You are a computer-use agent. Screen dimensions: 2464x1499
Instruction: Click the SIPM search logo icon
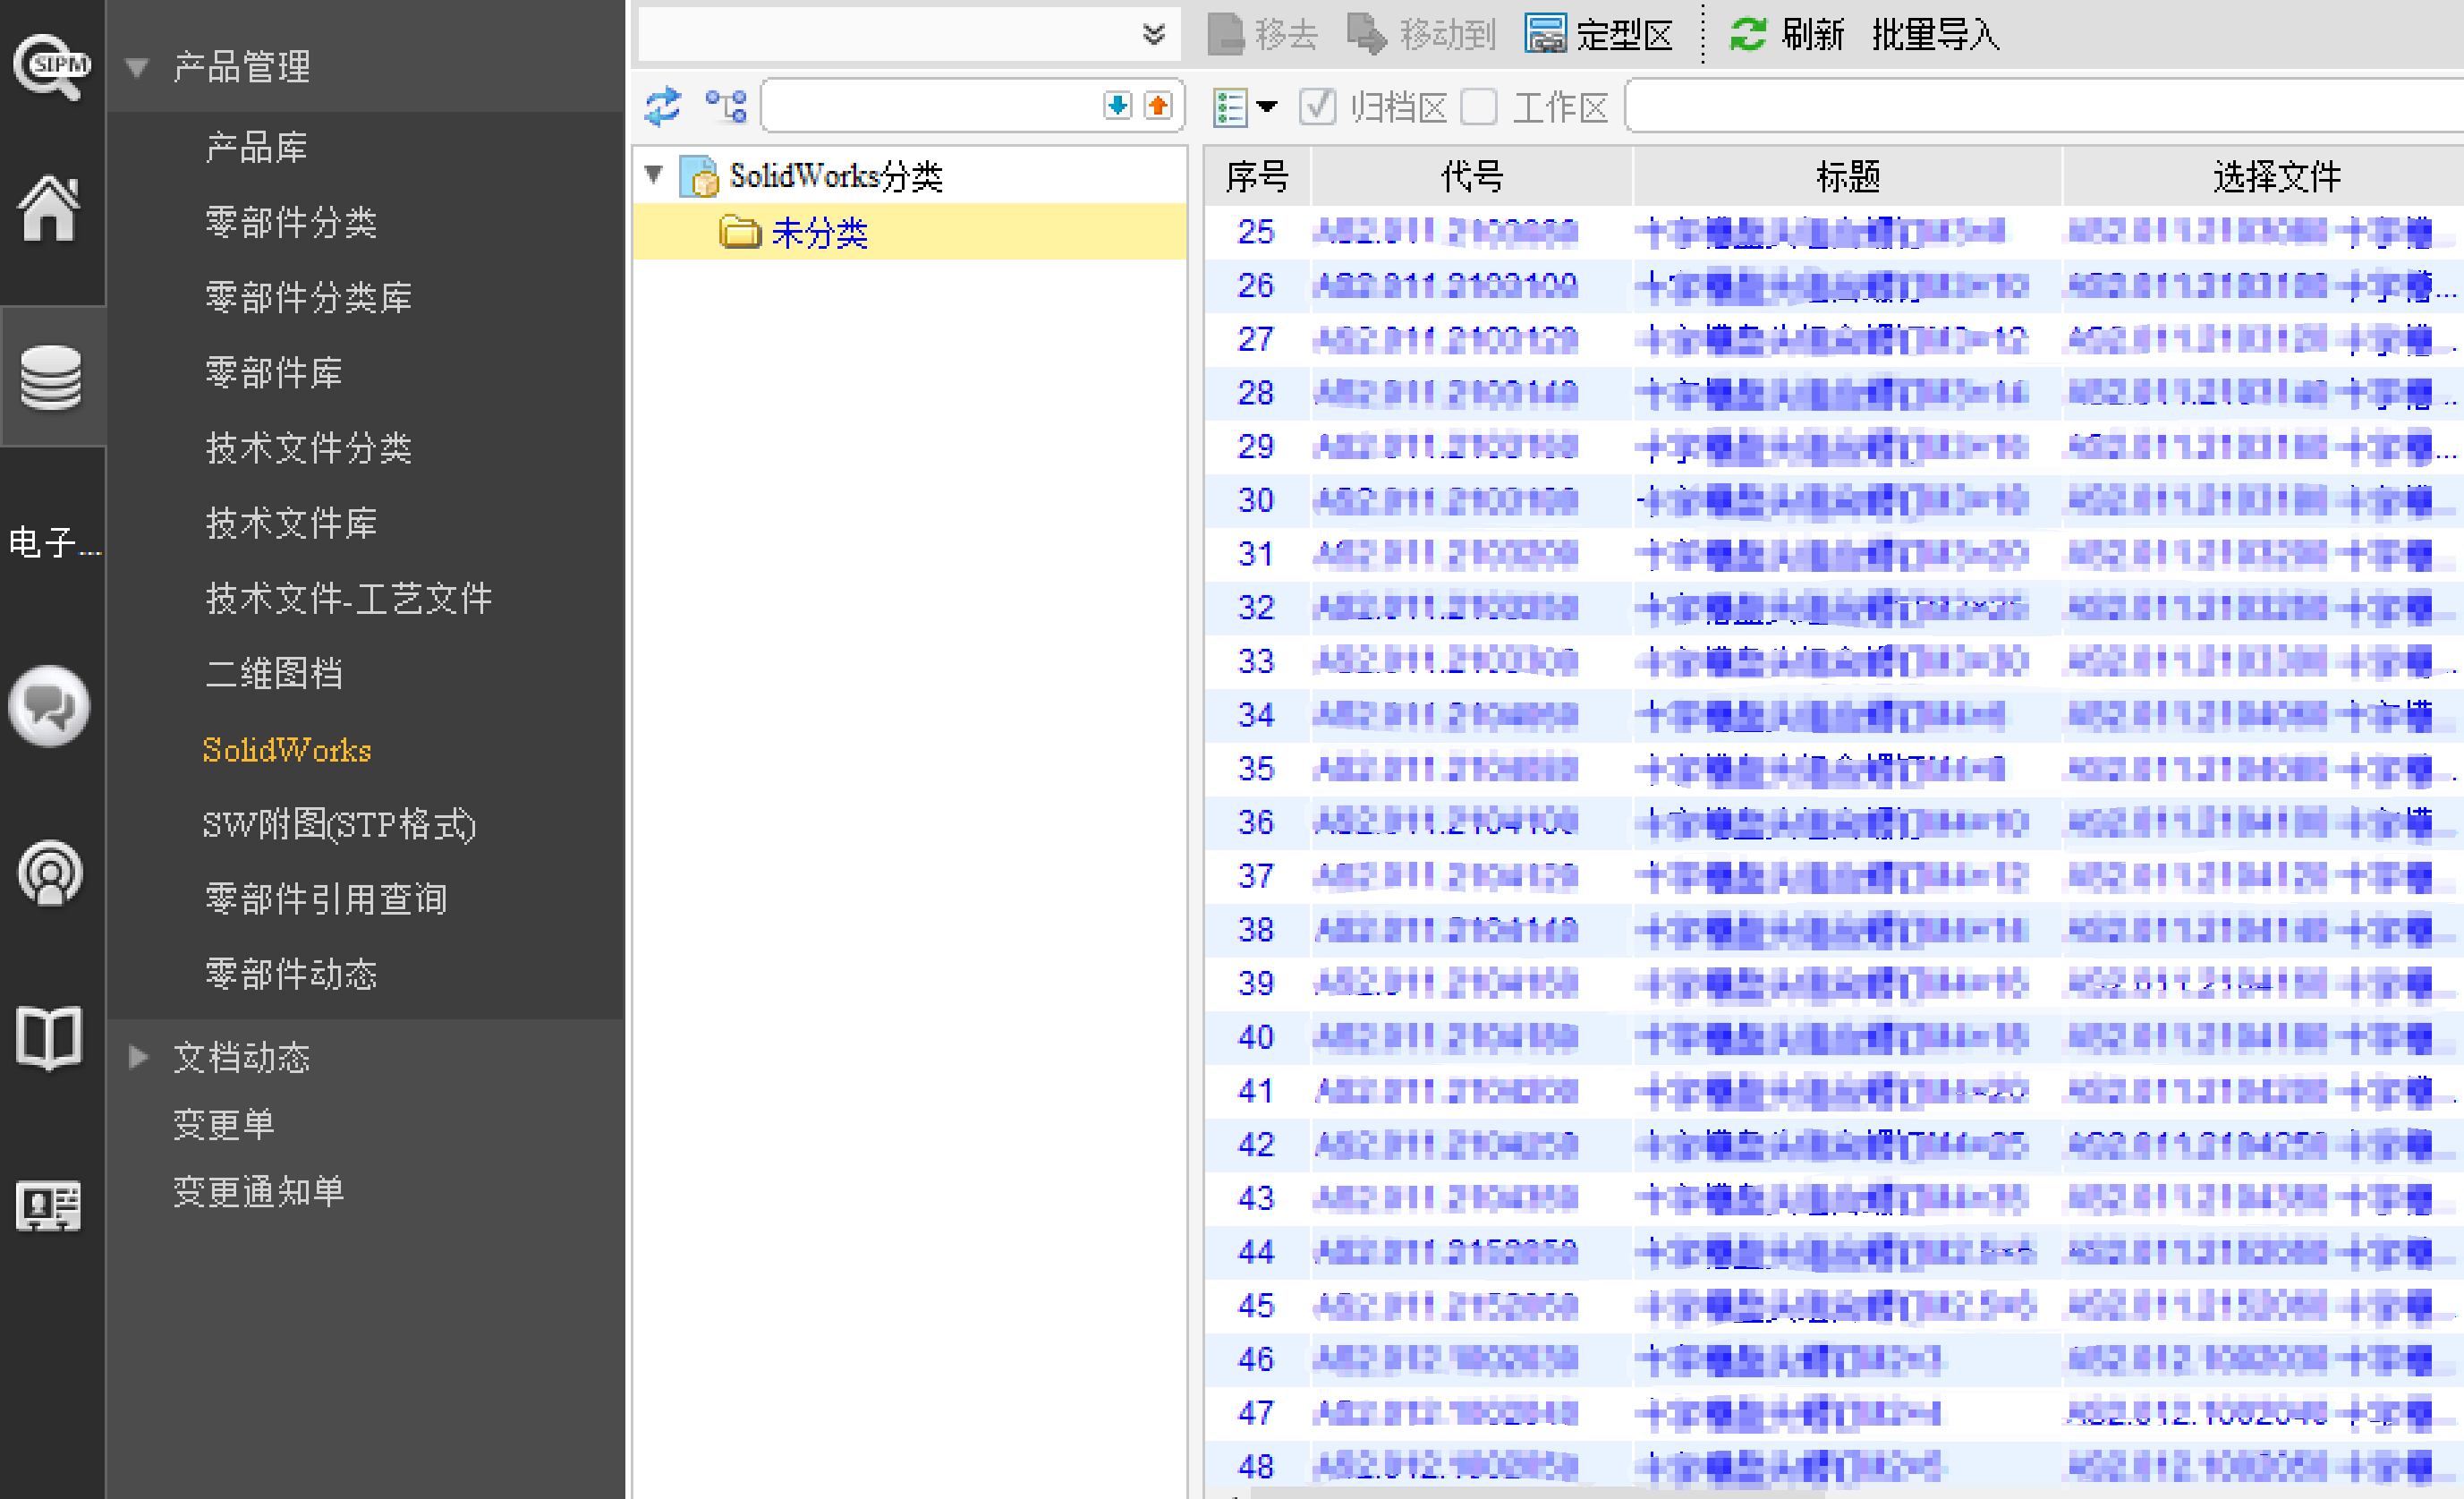50,66
